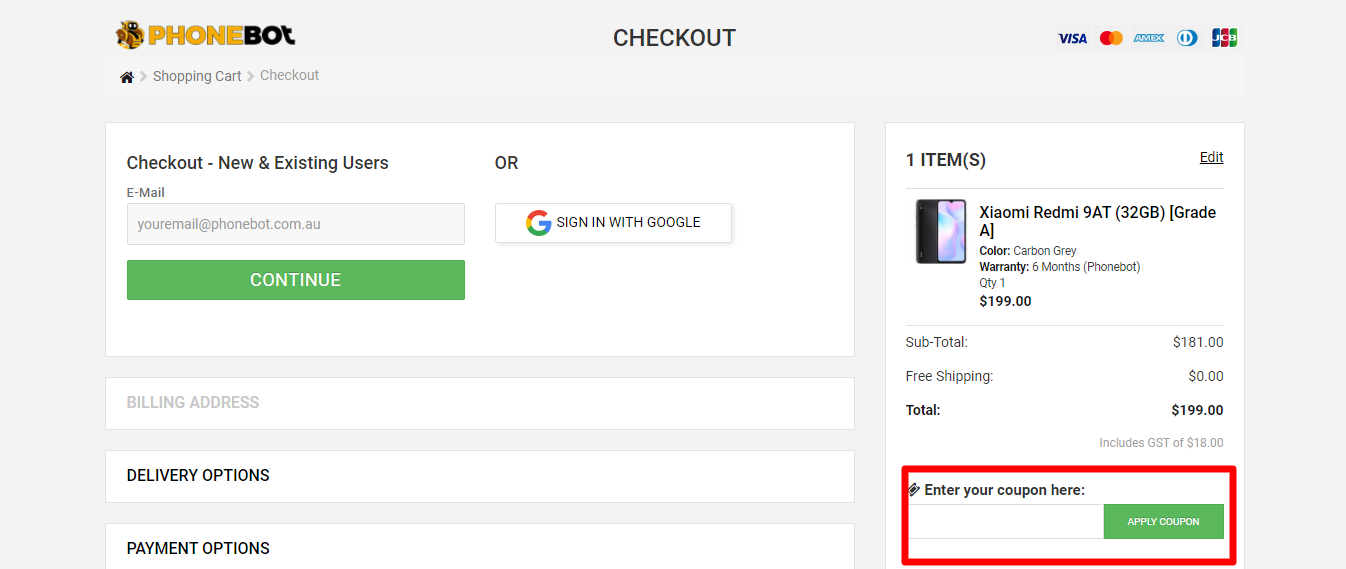Open Xiaomi Redmi 9AT product thumbnail
The image size is (1346, 569).
coord(941,231)
